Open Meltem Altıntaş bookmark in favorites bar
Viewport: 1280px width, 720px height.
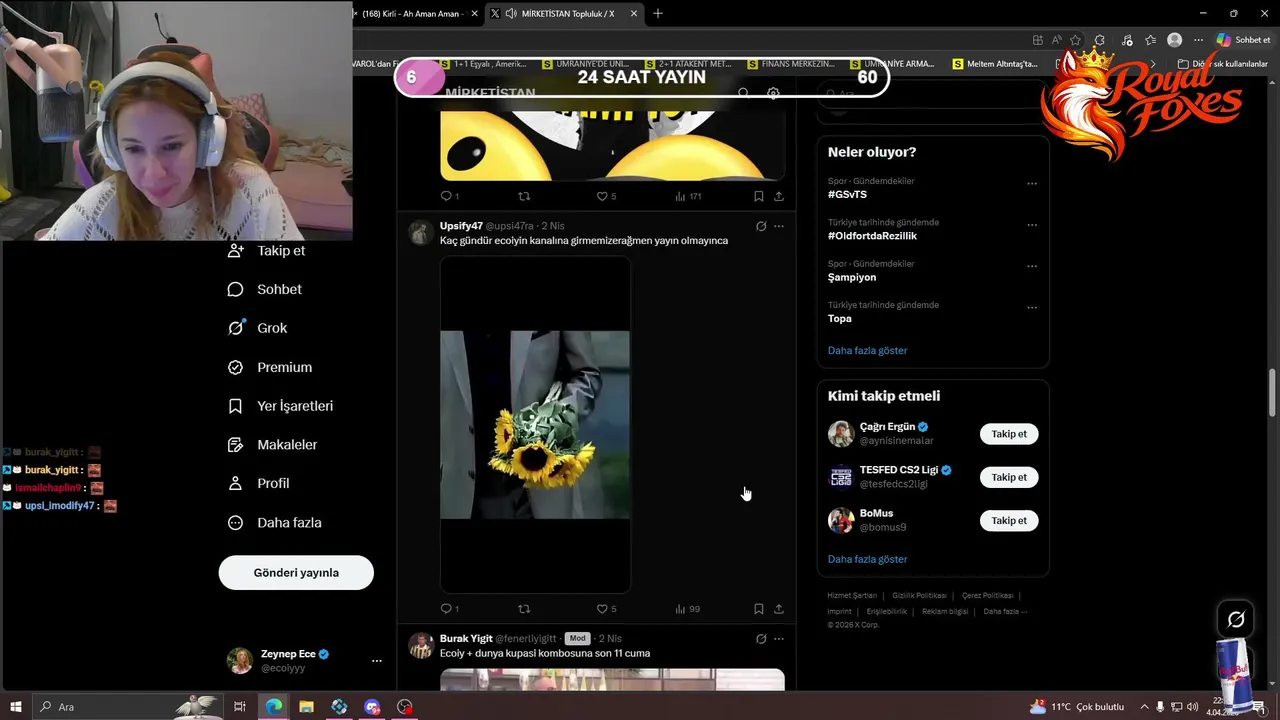click(x=995, y=64)
